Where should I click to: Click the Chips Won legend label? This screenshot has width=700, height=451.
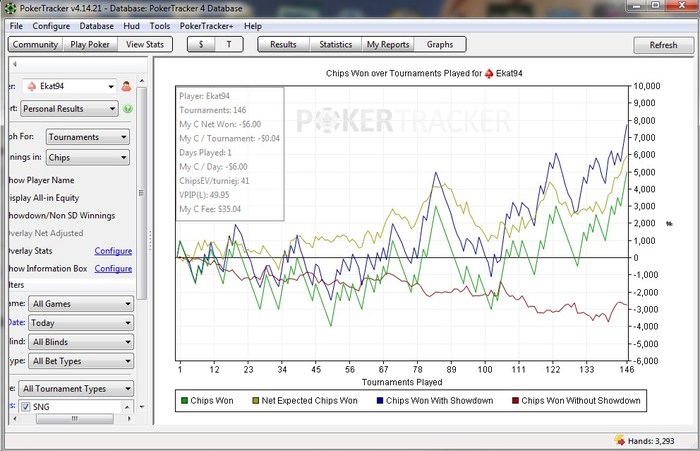(x=212, y=401)
